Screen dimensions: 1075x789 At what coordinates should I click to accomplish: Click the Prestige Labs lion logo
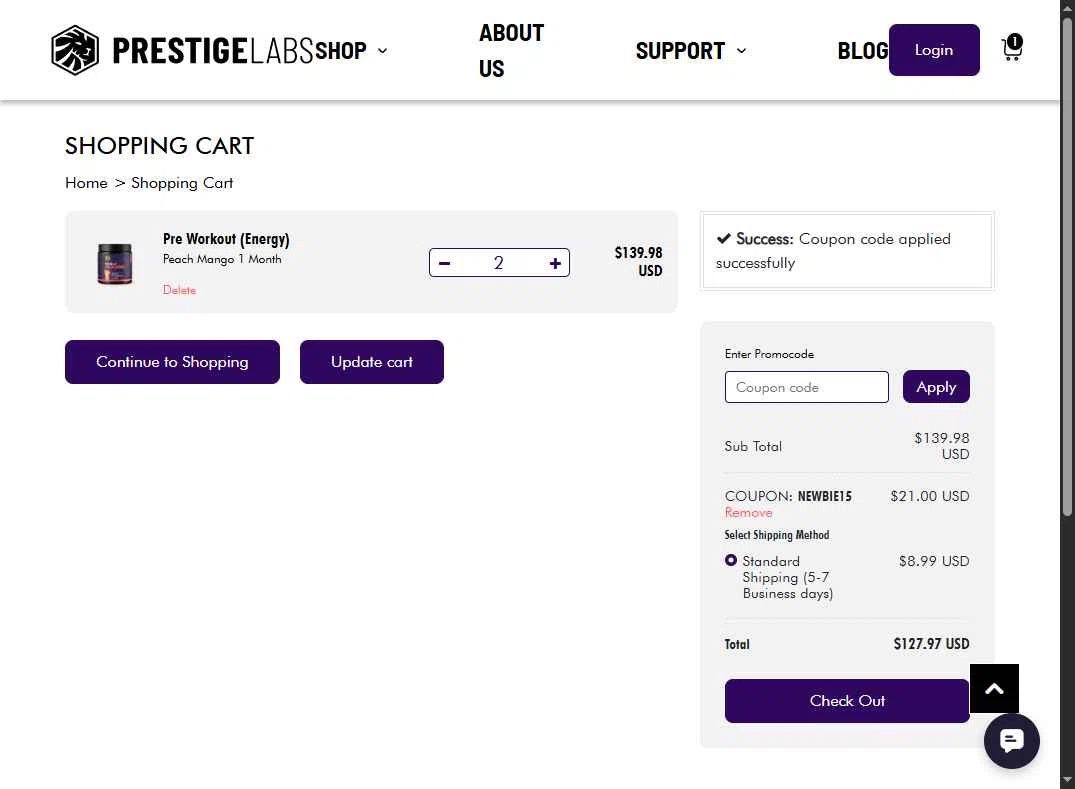(75, 50)
